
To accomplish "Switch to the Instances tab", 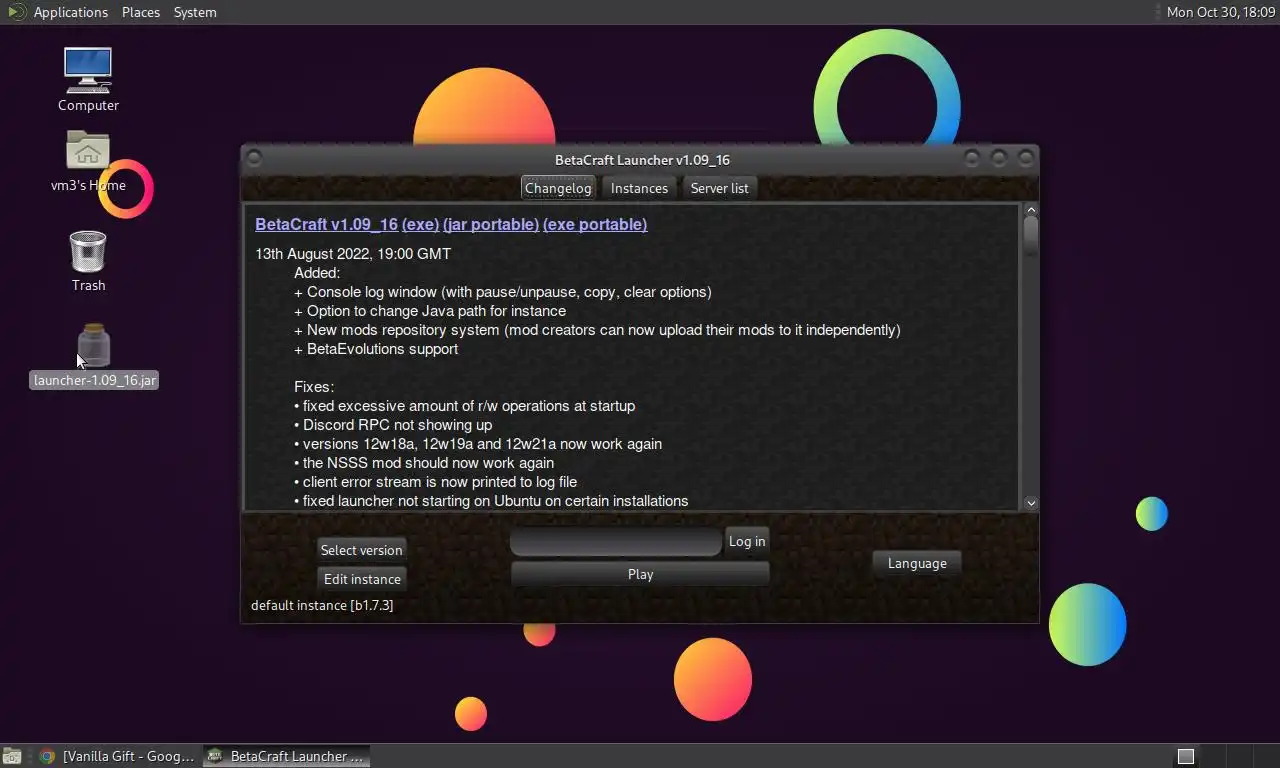I will [x=639, y=188].
